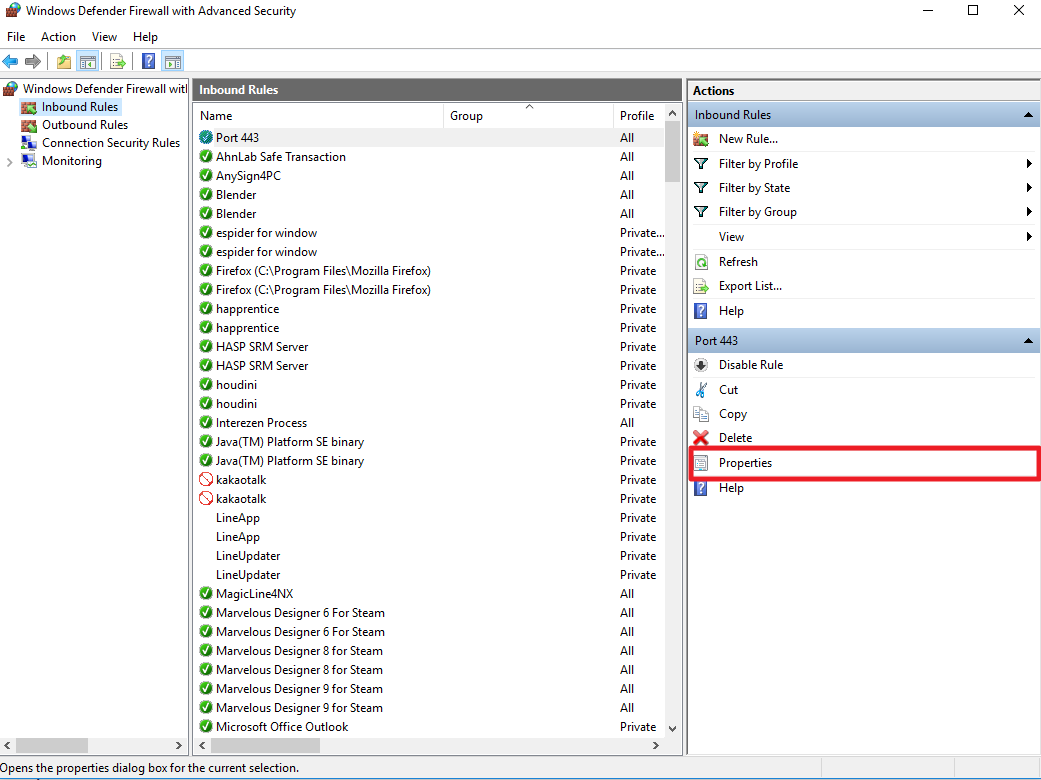Sort by the Name column header
Image resolution: width=1041 pixels, height=780 pixels.
(x=320, y=116)
